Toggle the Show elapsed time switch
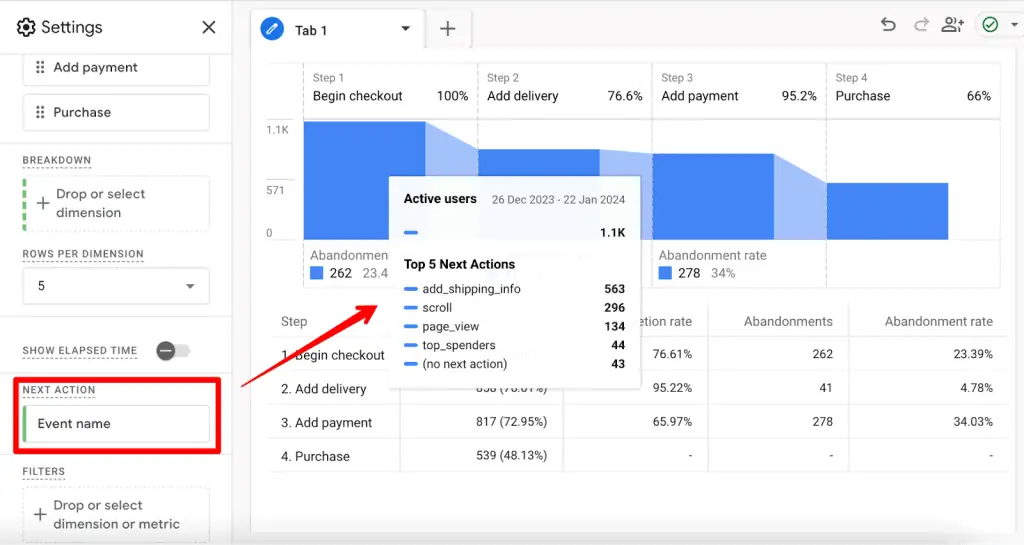This screenshot has height=545, width=1024. (173, 351)
